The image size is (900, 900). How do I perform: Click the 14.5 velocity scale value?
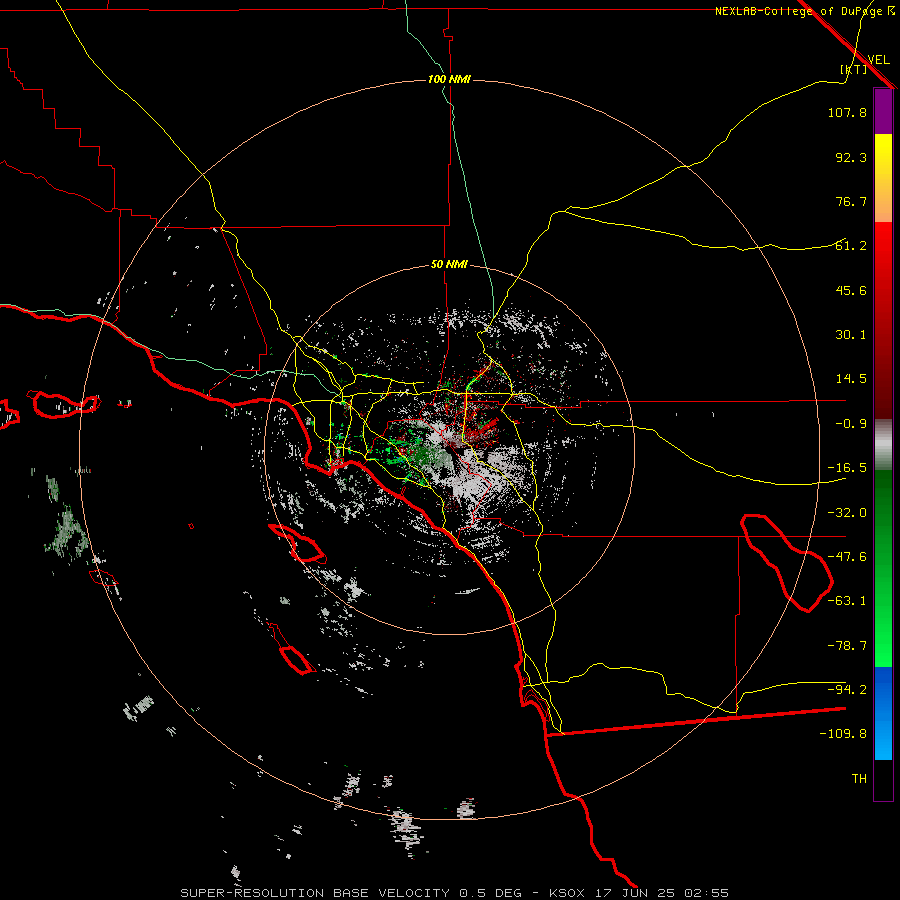[851, 379]
